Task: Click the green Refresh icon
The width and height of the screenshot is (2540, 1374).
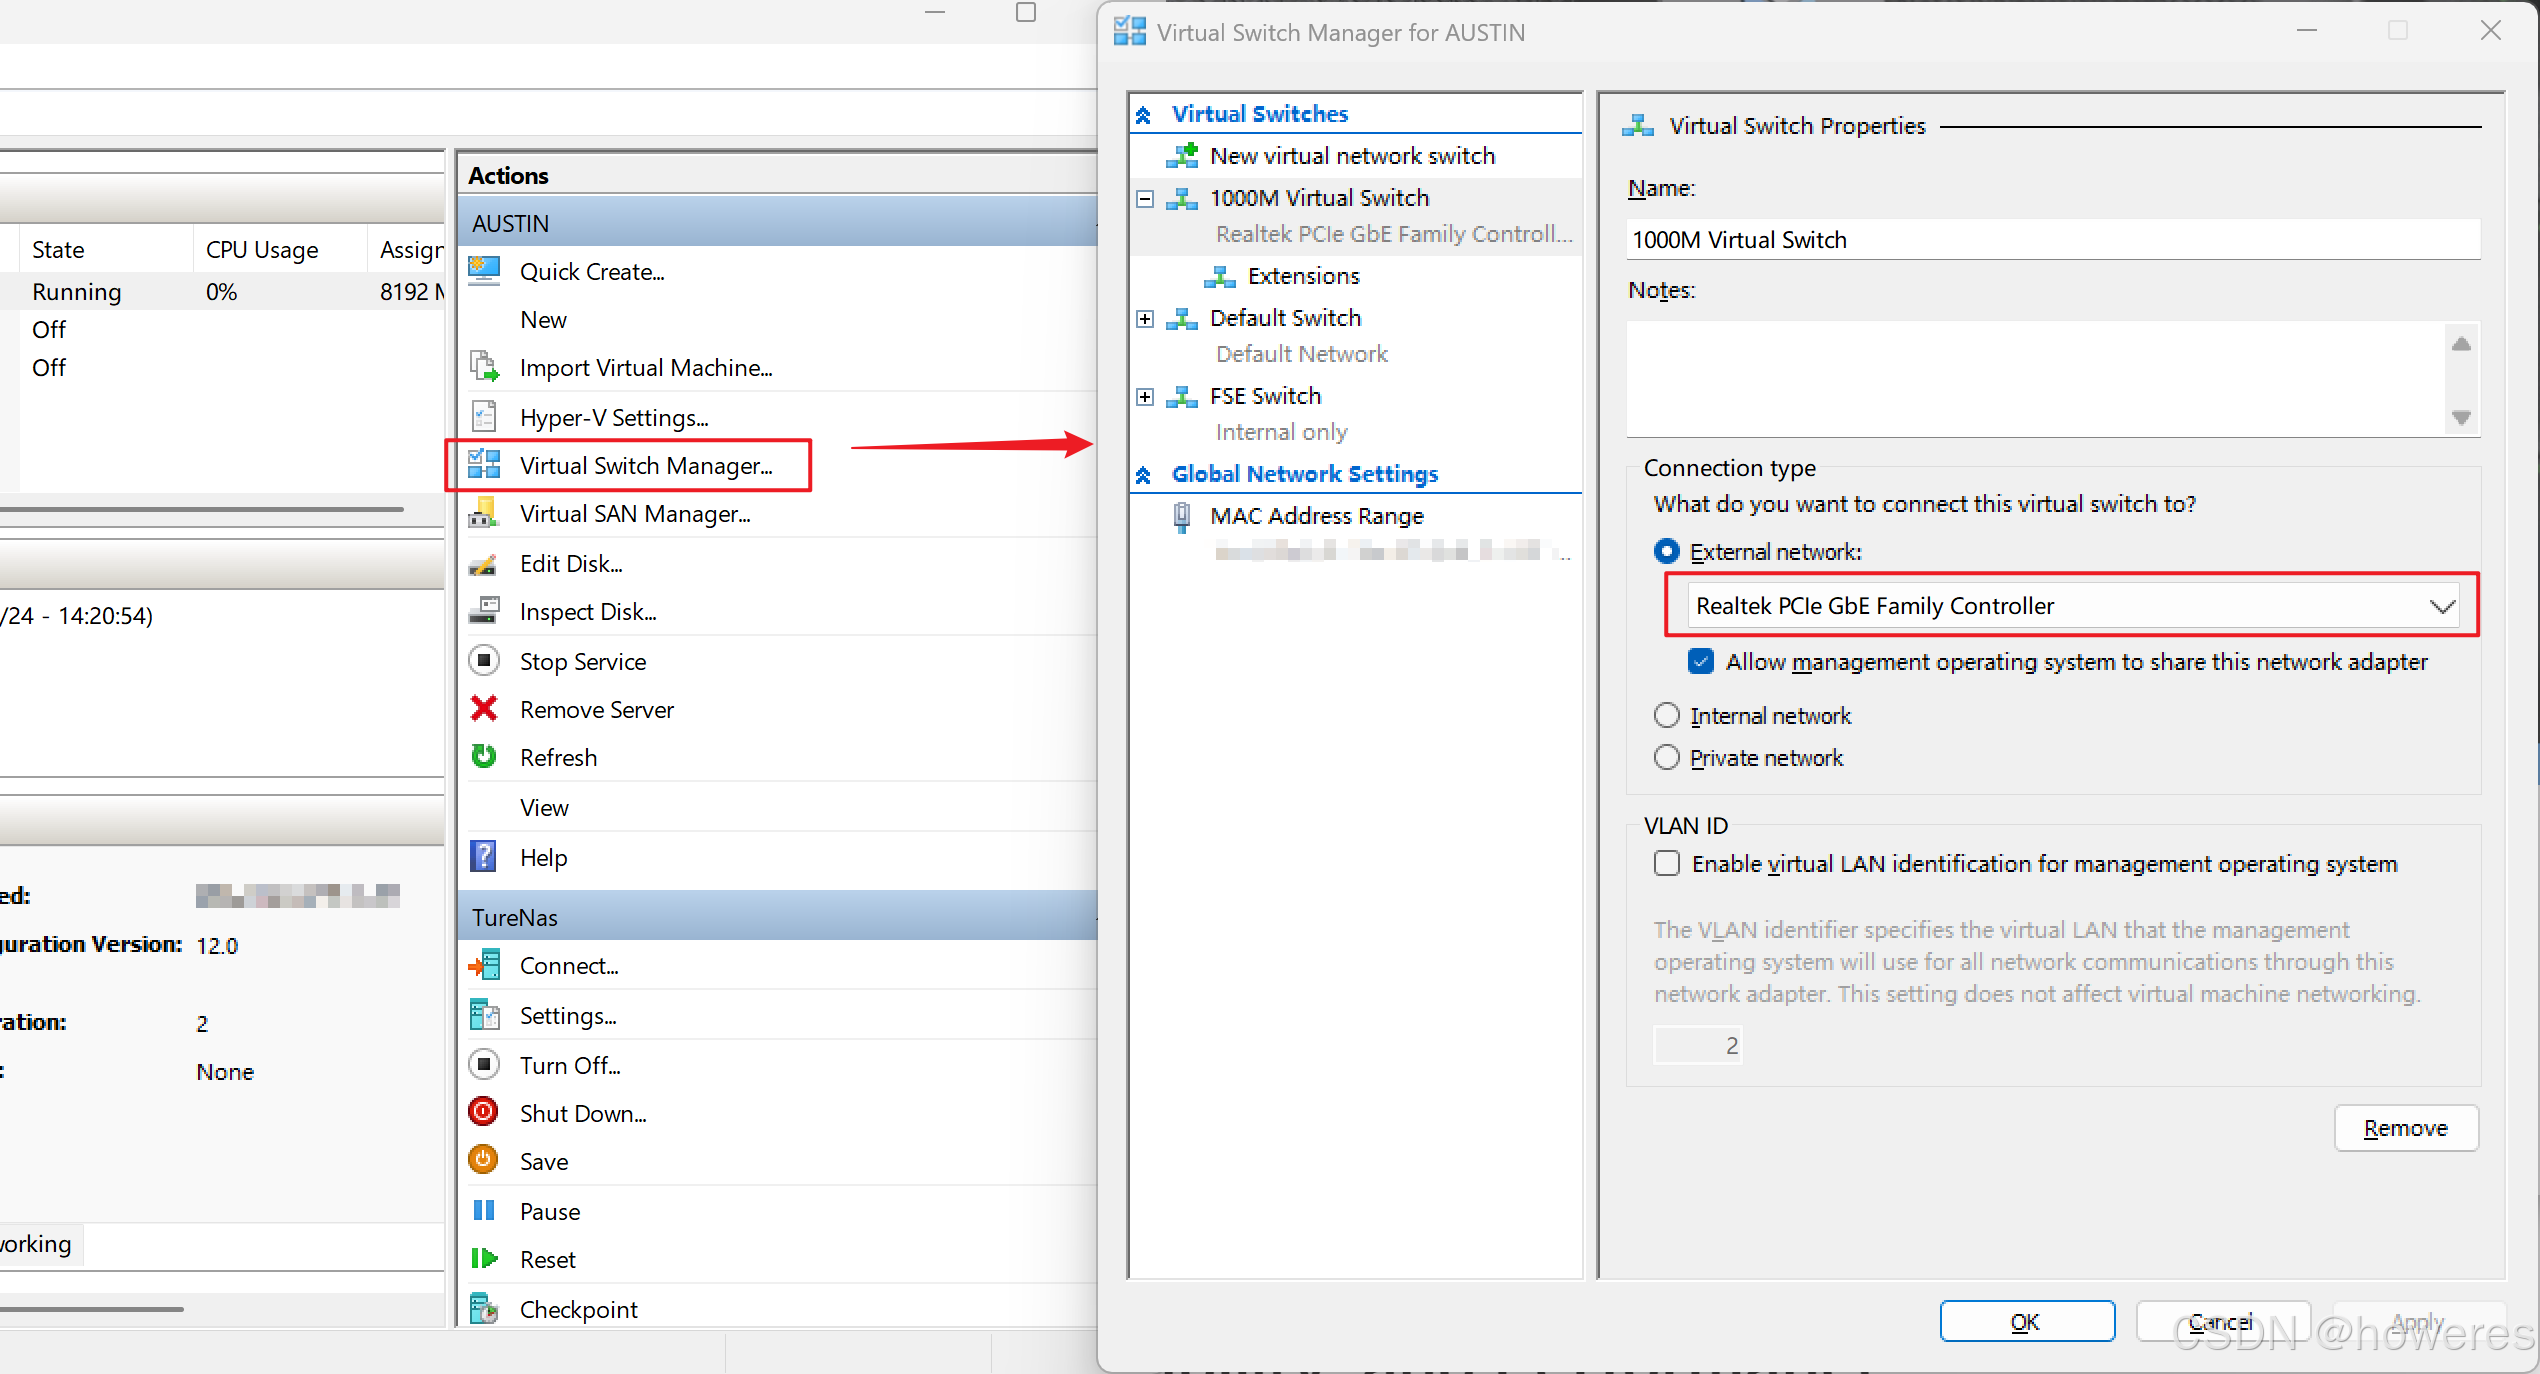Action: click(x=484, y=757)
